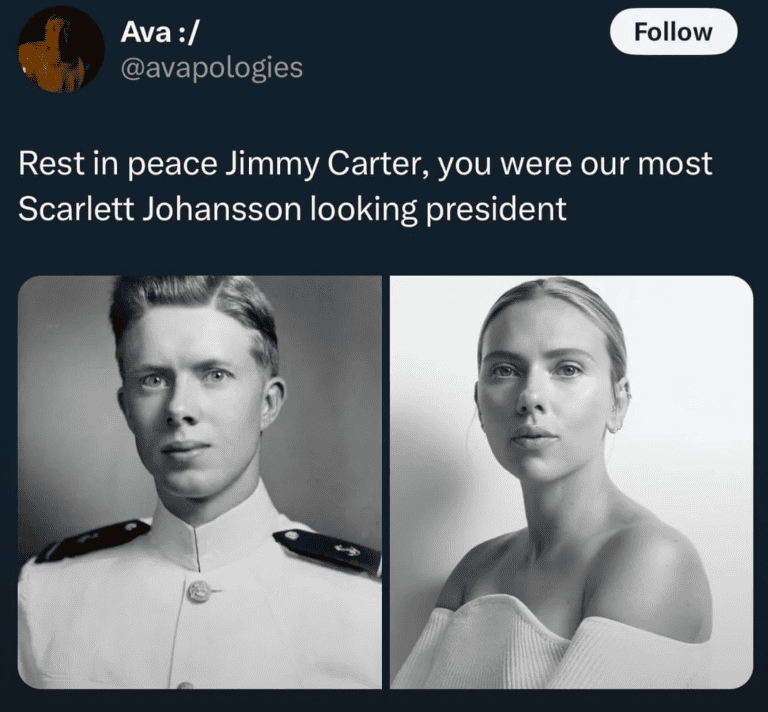The image size is (768, 712).
Task: Open the "Ava :/" display name
Action: coord(160,32)
